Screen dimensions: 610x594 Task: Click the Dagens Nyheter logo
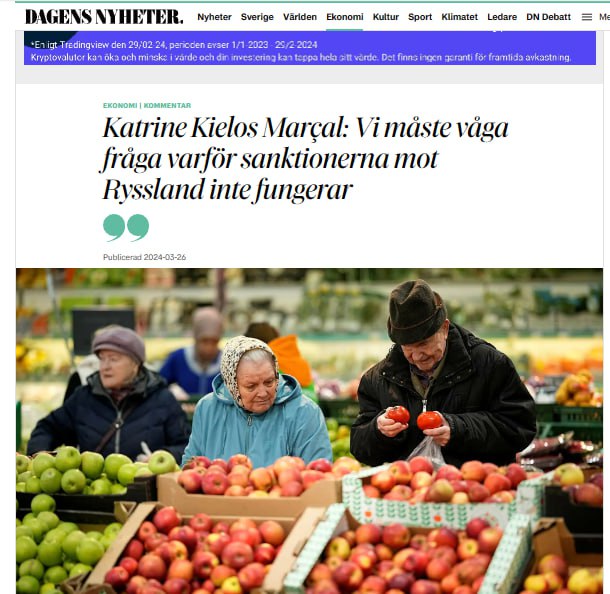pos(104,17)
